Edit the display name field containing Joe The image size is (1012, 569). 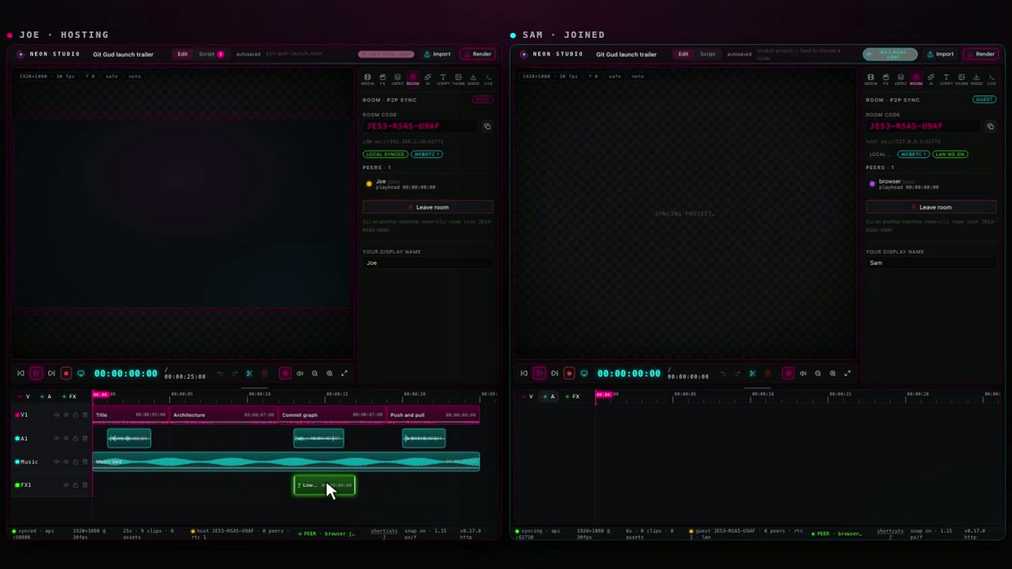point(428,263)
